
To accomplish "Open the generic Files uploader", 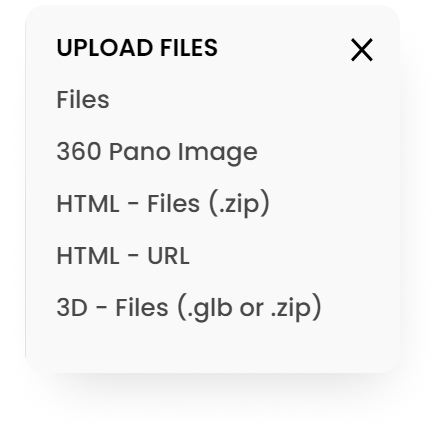I will click(83, 100).
